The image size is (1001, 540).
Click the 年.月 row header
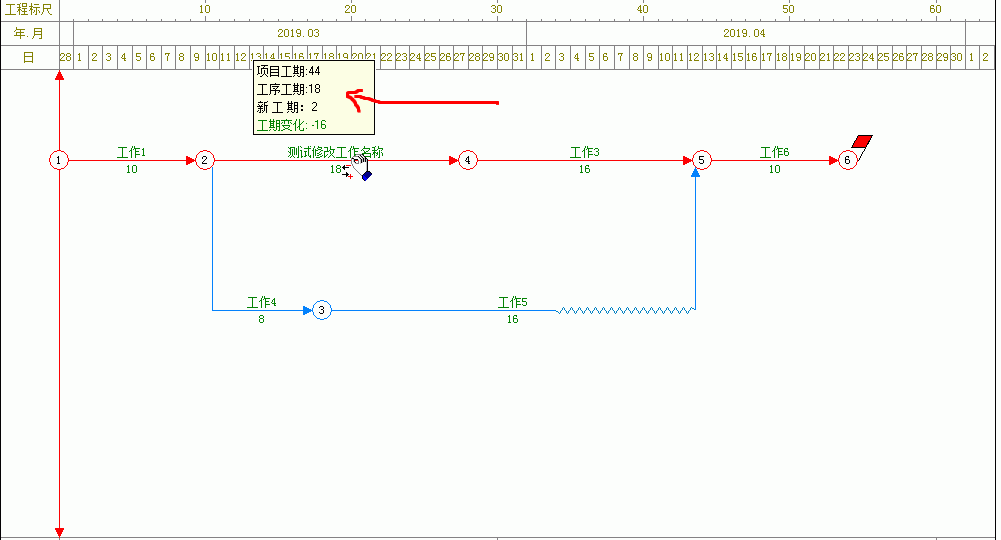[x=29, y=33]
